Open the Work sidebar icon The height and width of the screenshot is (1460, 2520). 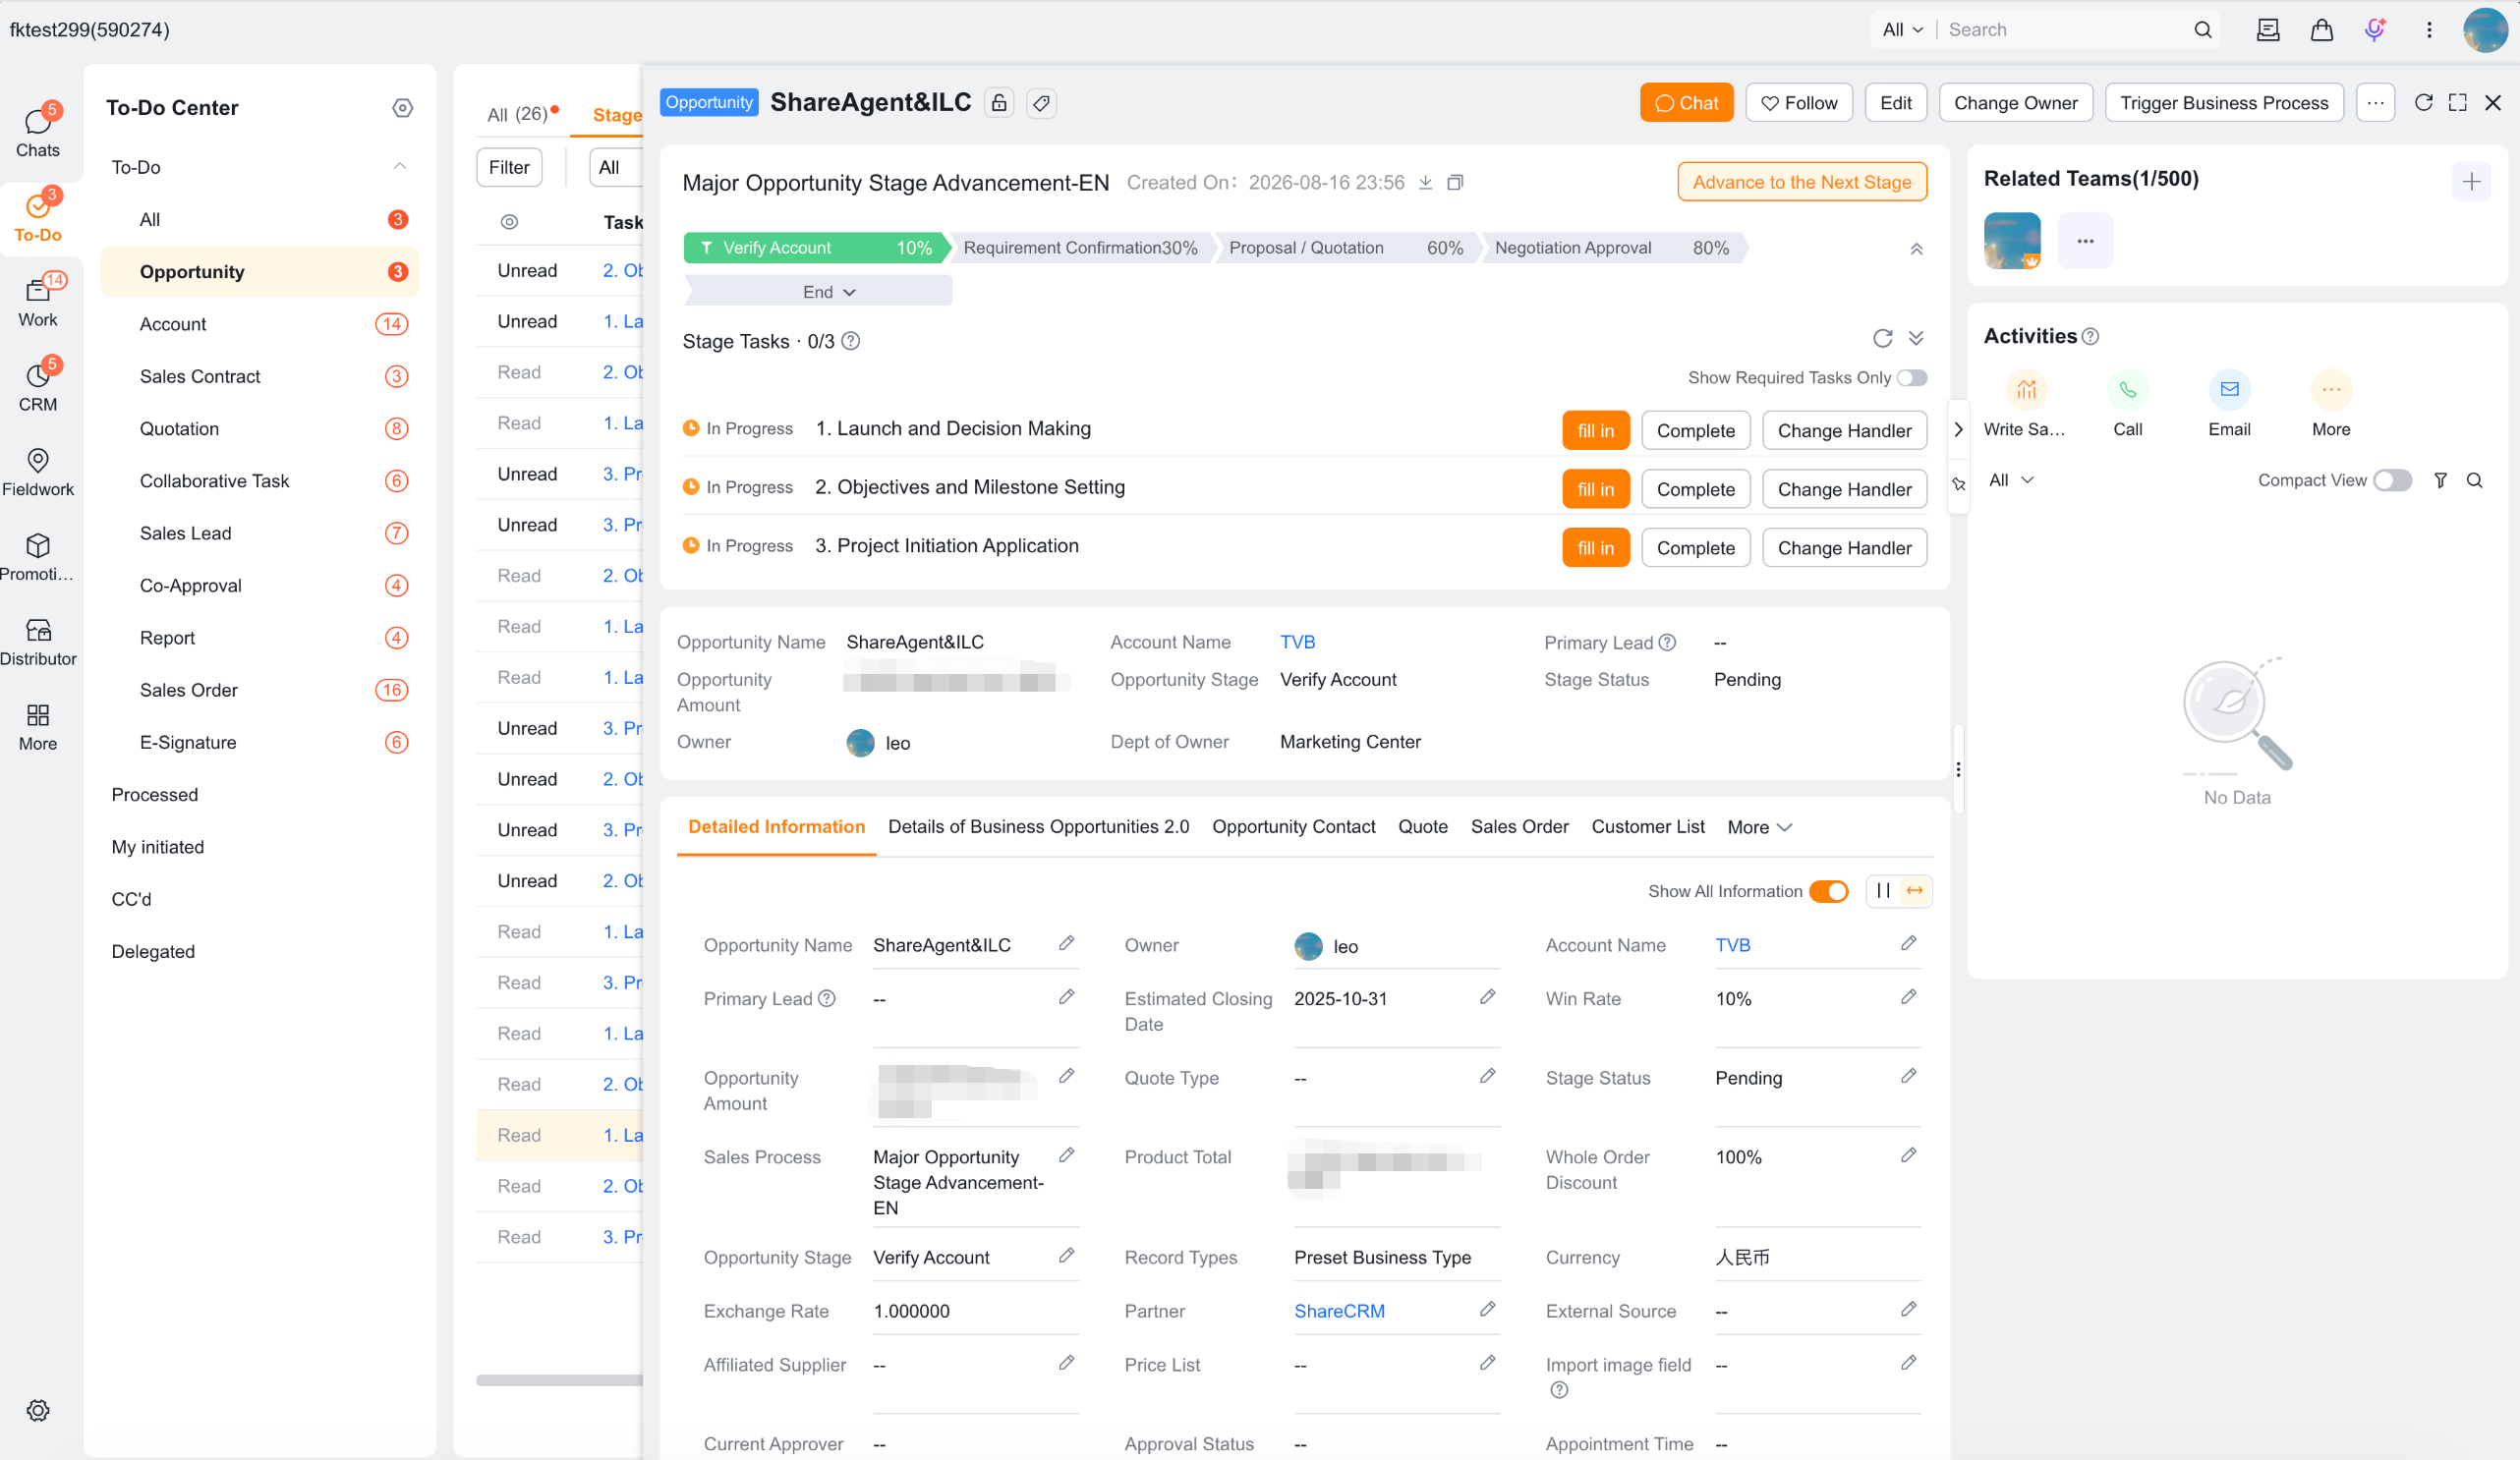(x=38, y=301)
